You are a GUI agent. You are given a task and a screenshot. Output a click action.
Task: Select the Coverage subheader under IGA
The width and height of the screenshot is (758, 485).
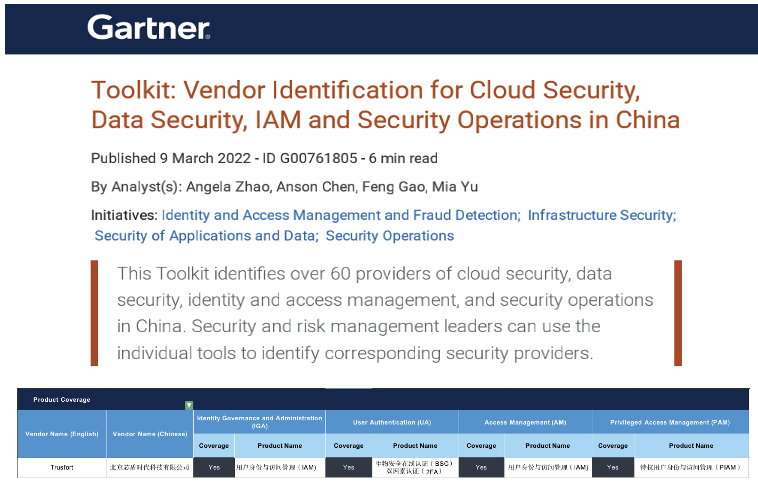click(x=214, y=446)
